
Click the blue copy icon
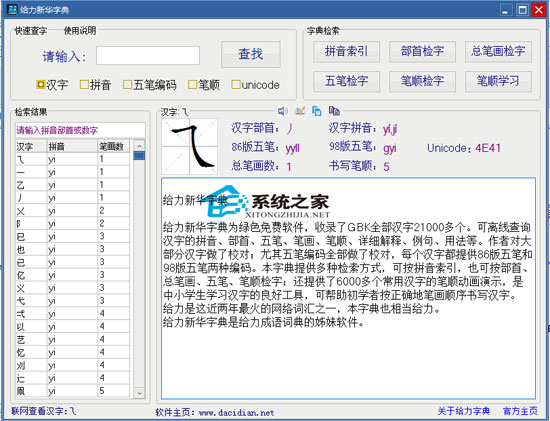pyautogui.click(x=317, y=111)
